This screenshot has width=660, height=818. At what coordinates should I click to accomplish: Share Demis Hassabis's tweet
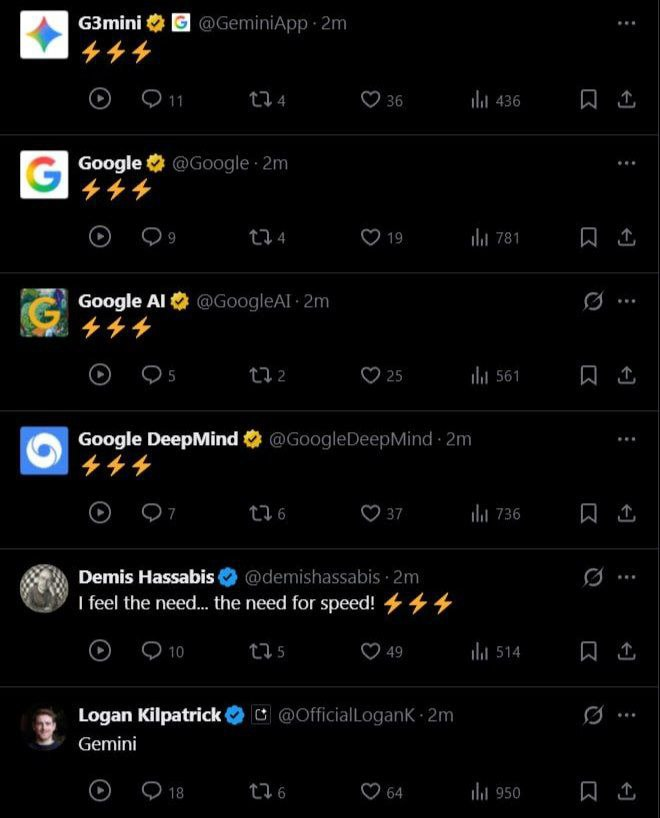click(626, 651)
